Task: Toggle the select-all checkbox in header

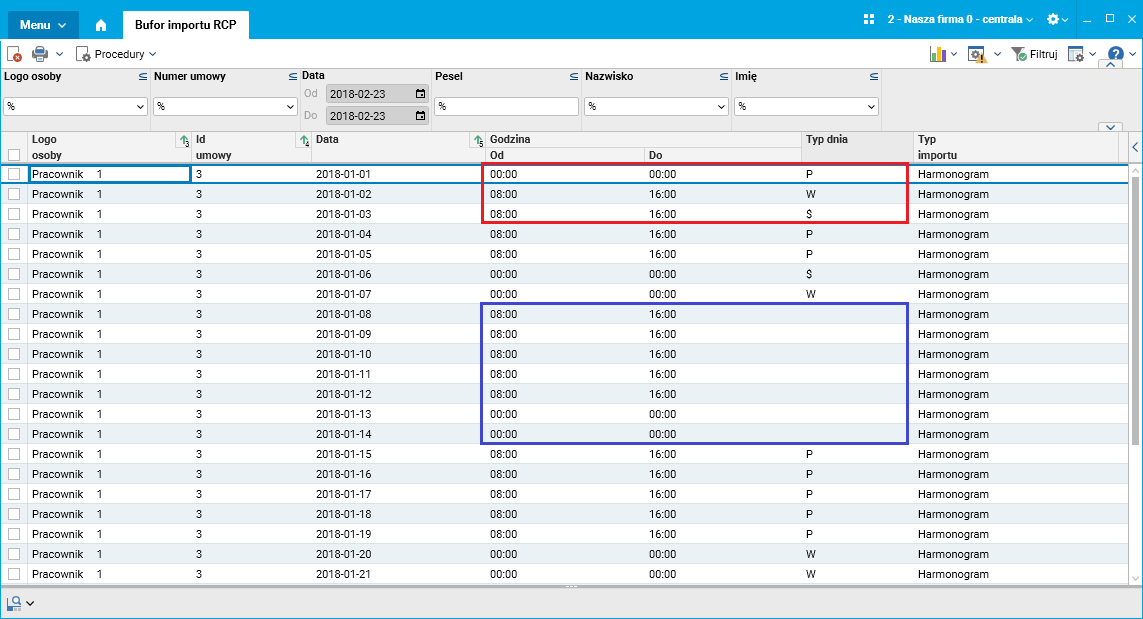Action: click(14, 155)
